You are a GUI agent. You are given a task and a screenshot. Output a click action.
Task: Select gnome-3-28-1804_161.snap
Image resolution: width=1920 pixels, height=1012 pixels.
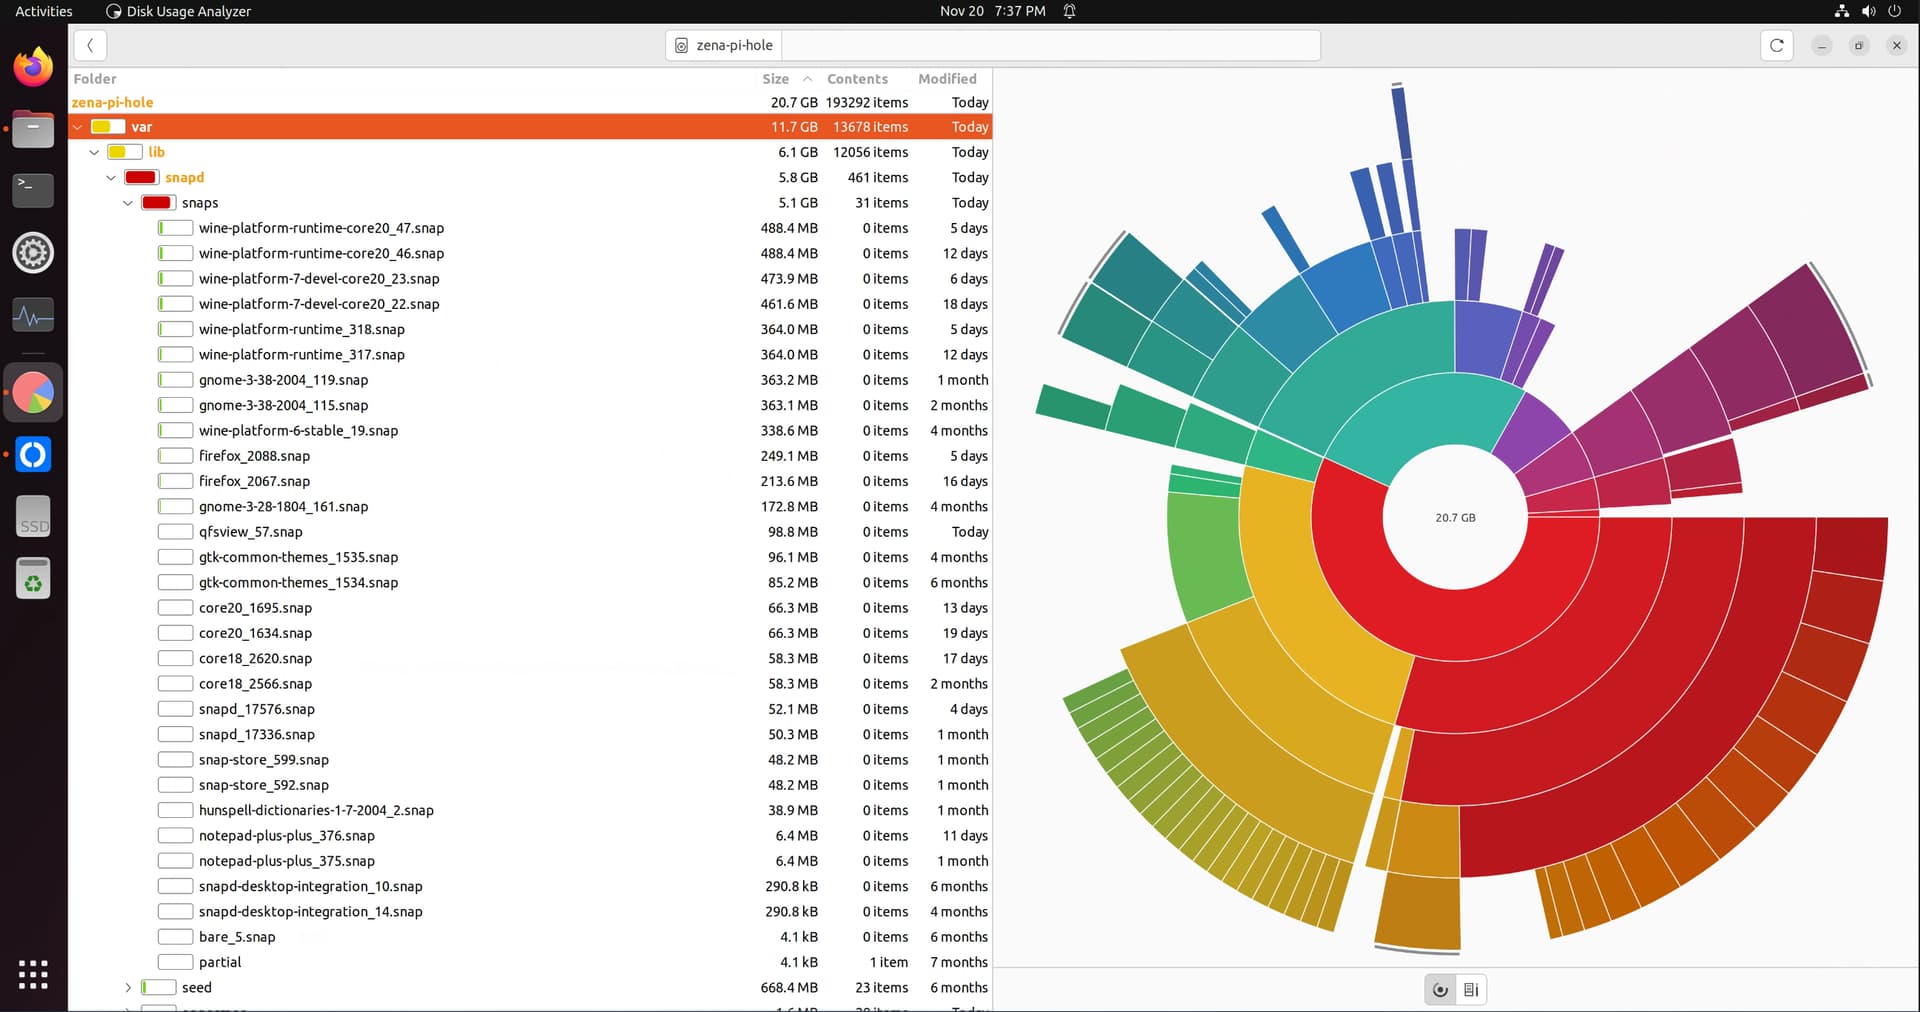click(530, 506)
